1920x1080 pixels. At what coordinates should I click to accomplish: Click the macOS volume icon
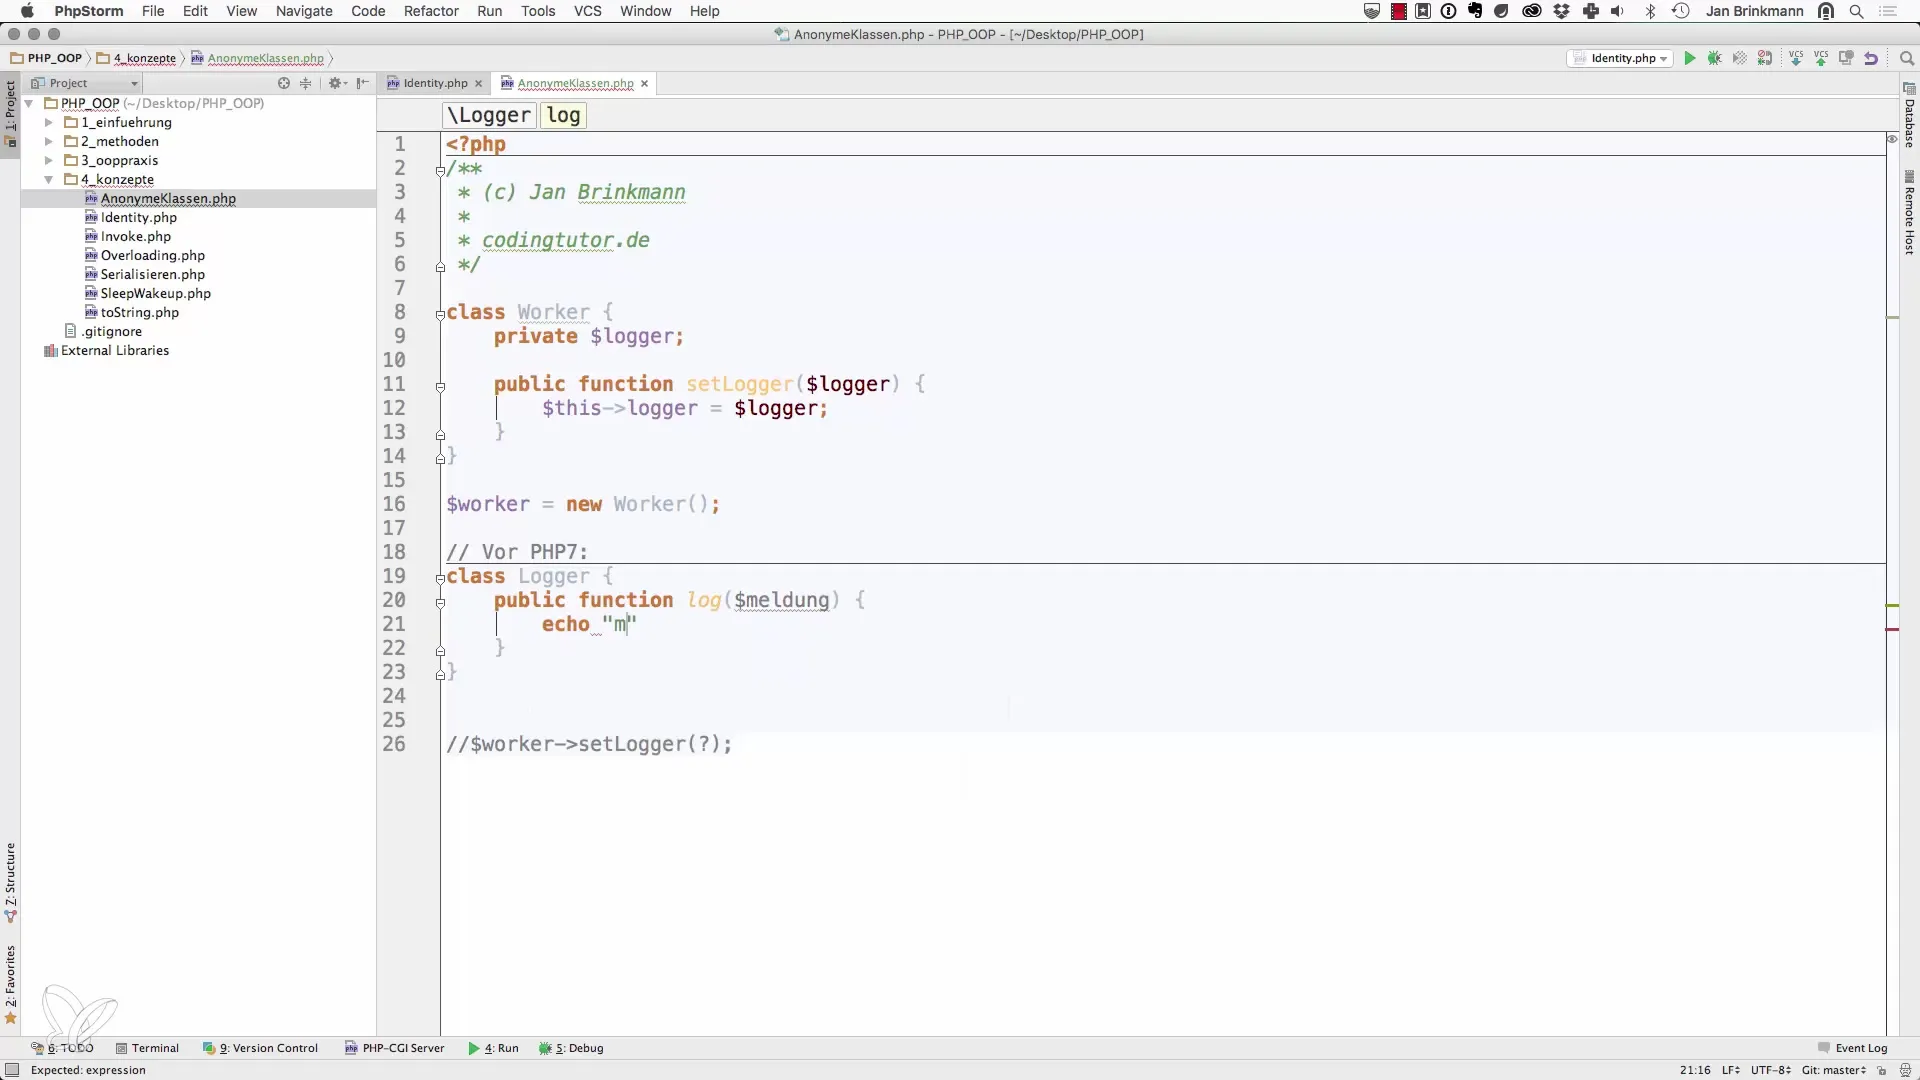pos(1617,11)
